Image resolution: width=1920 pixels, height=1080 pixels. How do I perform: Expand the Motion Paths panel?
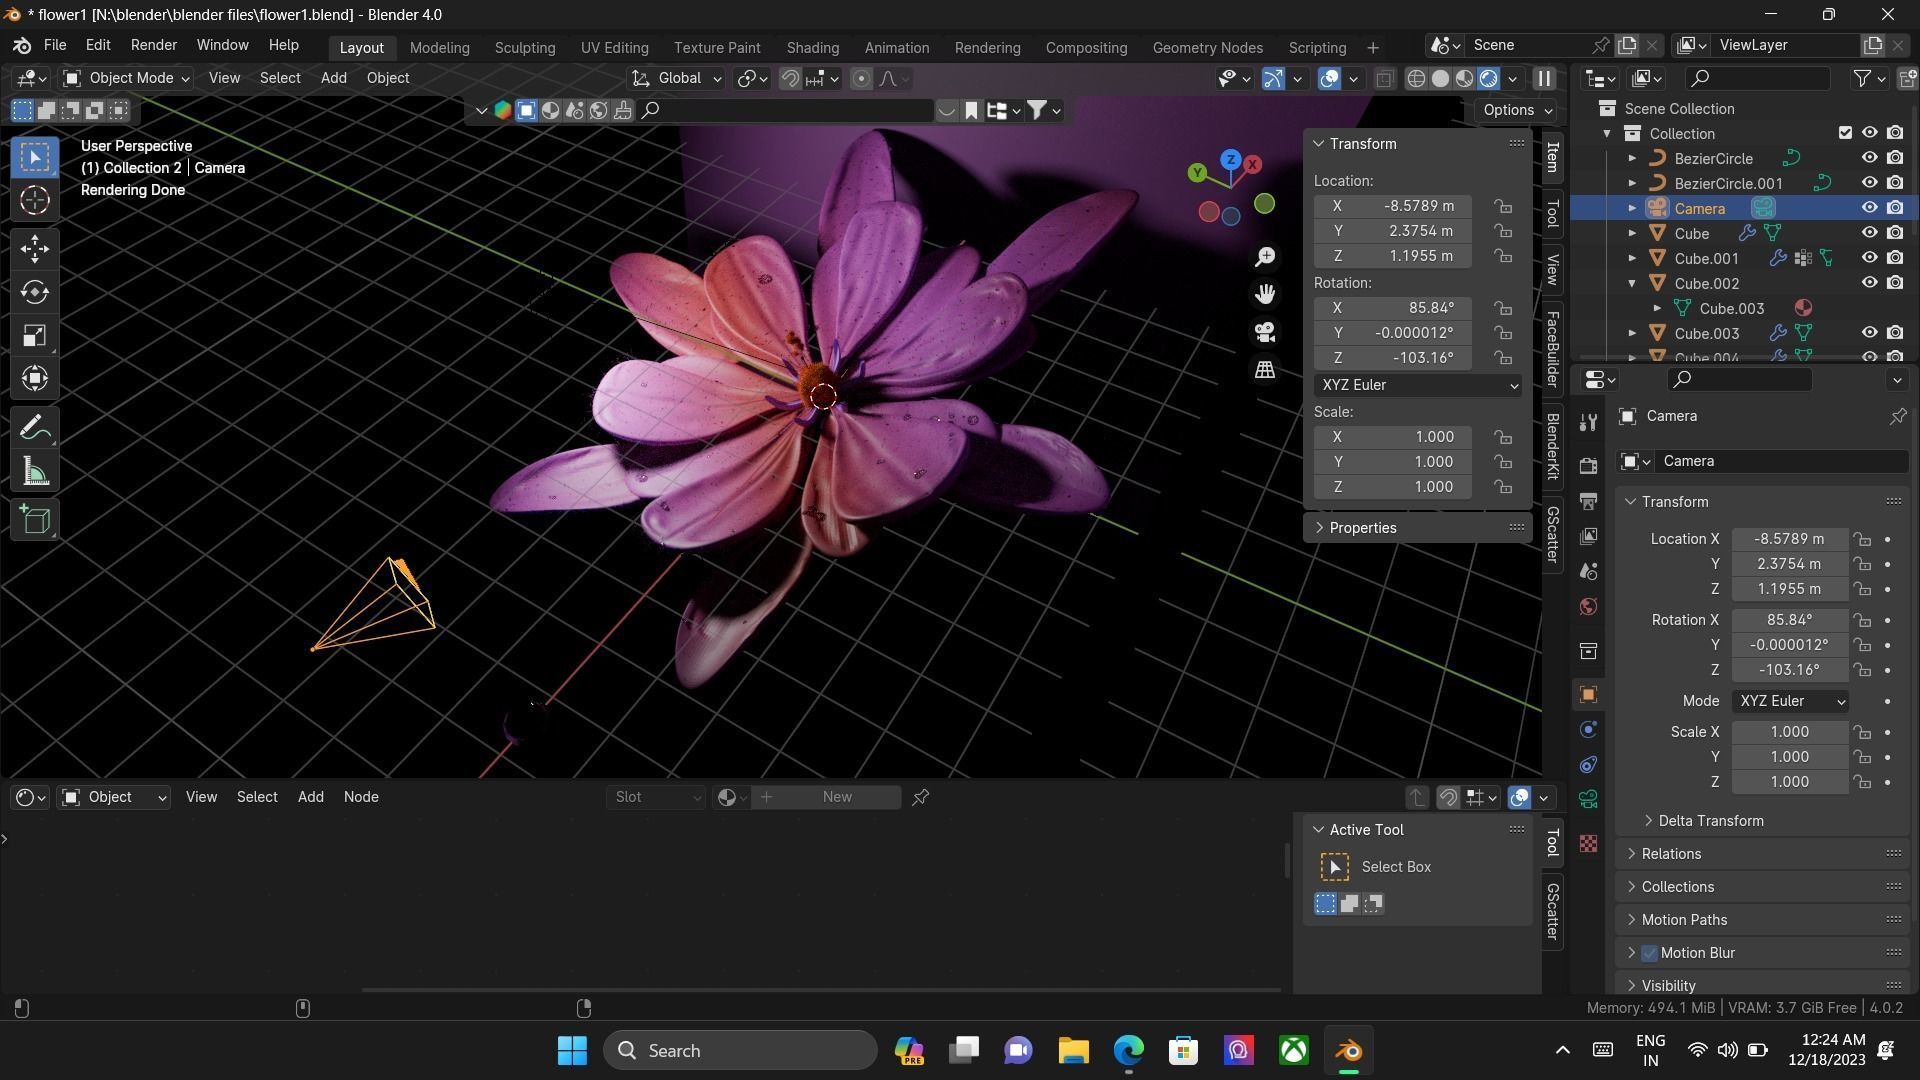coord(1683,921)
